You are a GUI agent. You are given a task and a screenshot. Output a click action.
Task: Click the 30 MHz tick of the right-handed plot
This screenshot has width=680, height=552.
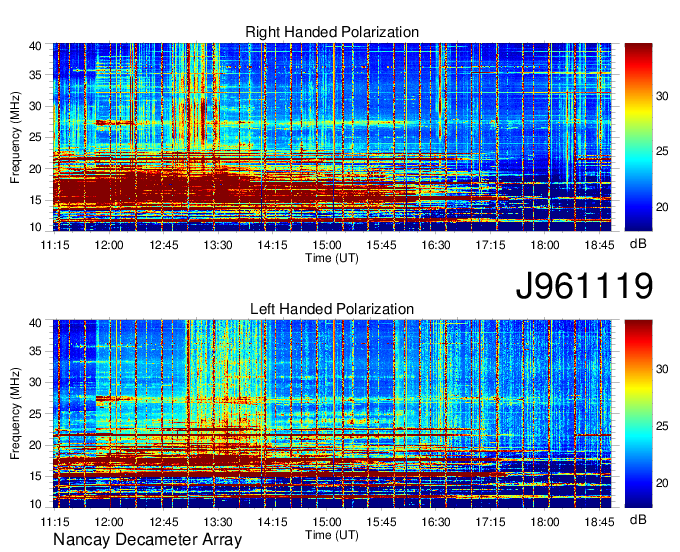[35, 106]
